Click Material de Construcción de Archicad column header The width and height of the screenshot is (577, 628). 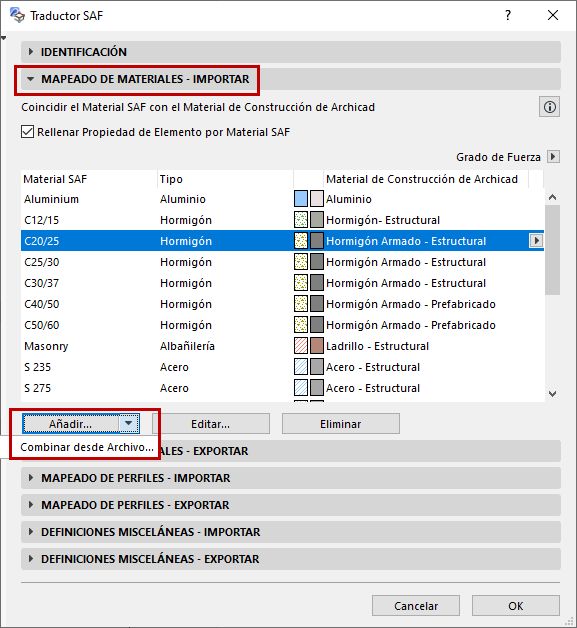pos(426,179)
